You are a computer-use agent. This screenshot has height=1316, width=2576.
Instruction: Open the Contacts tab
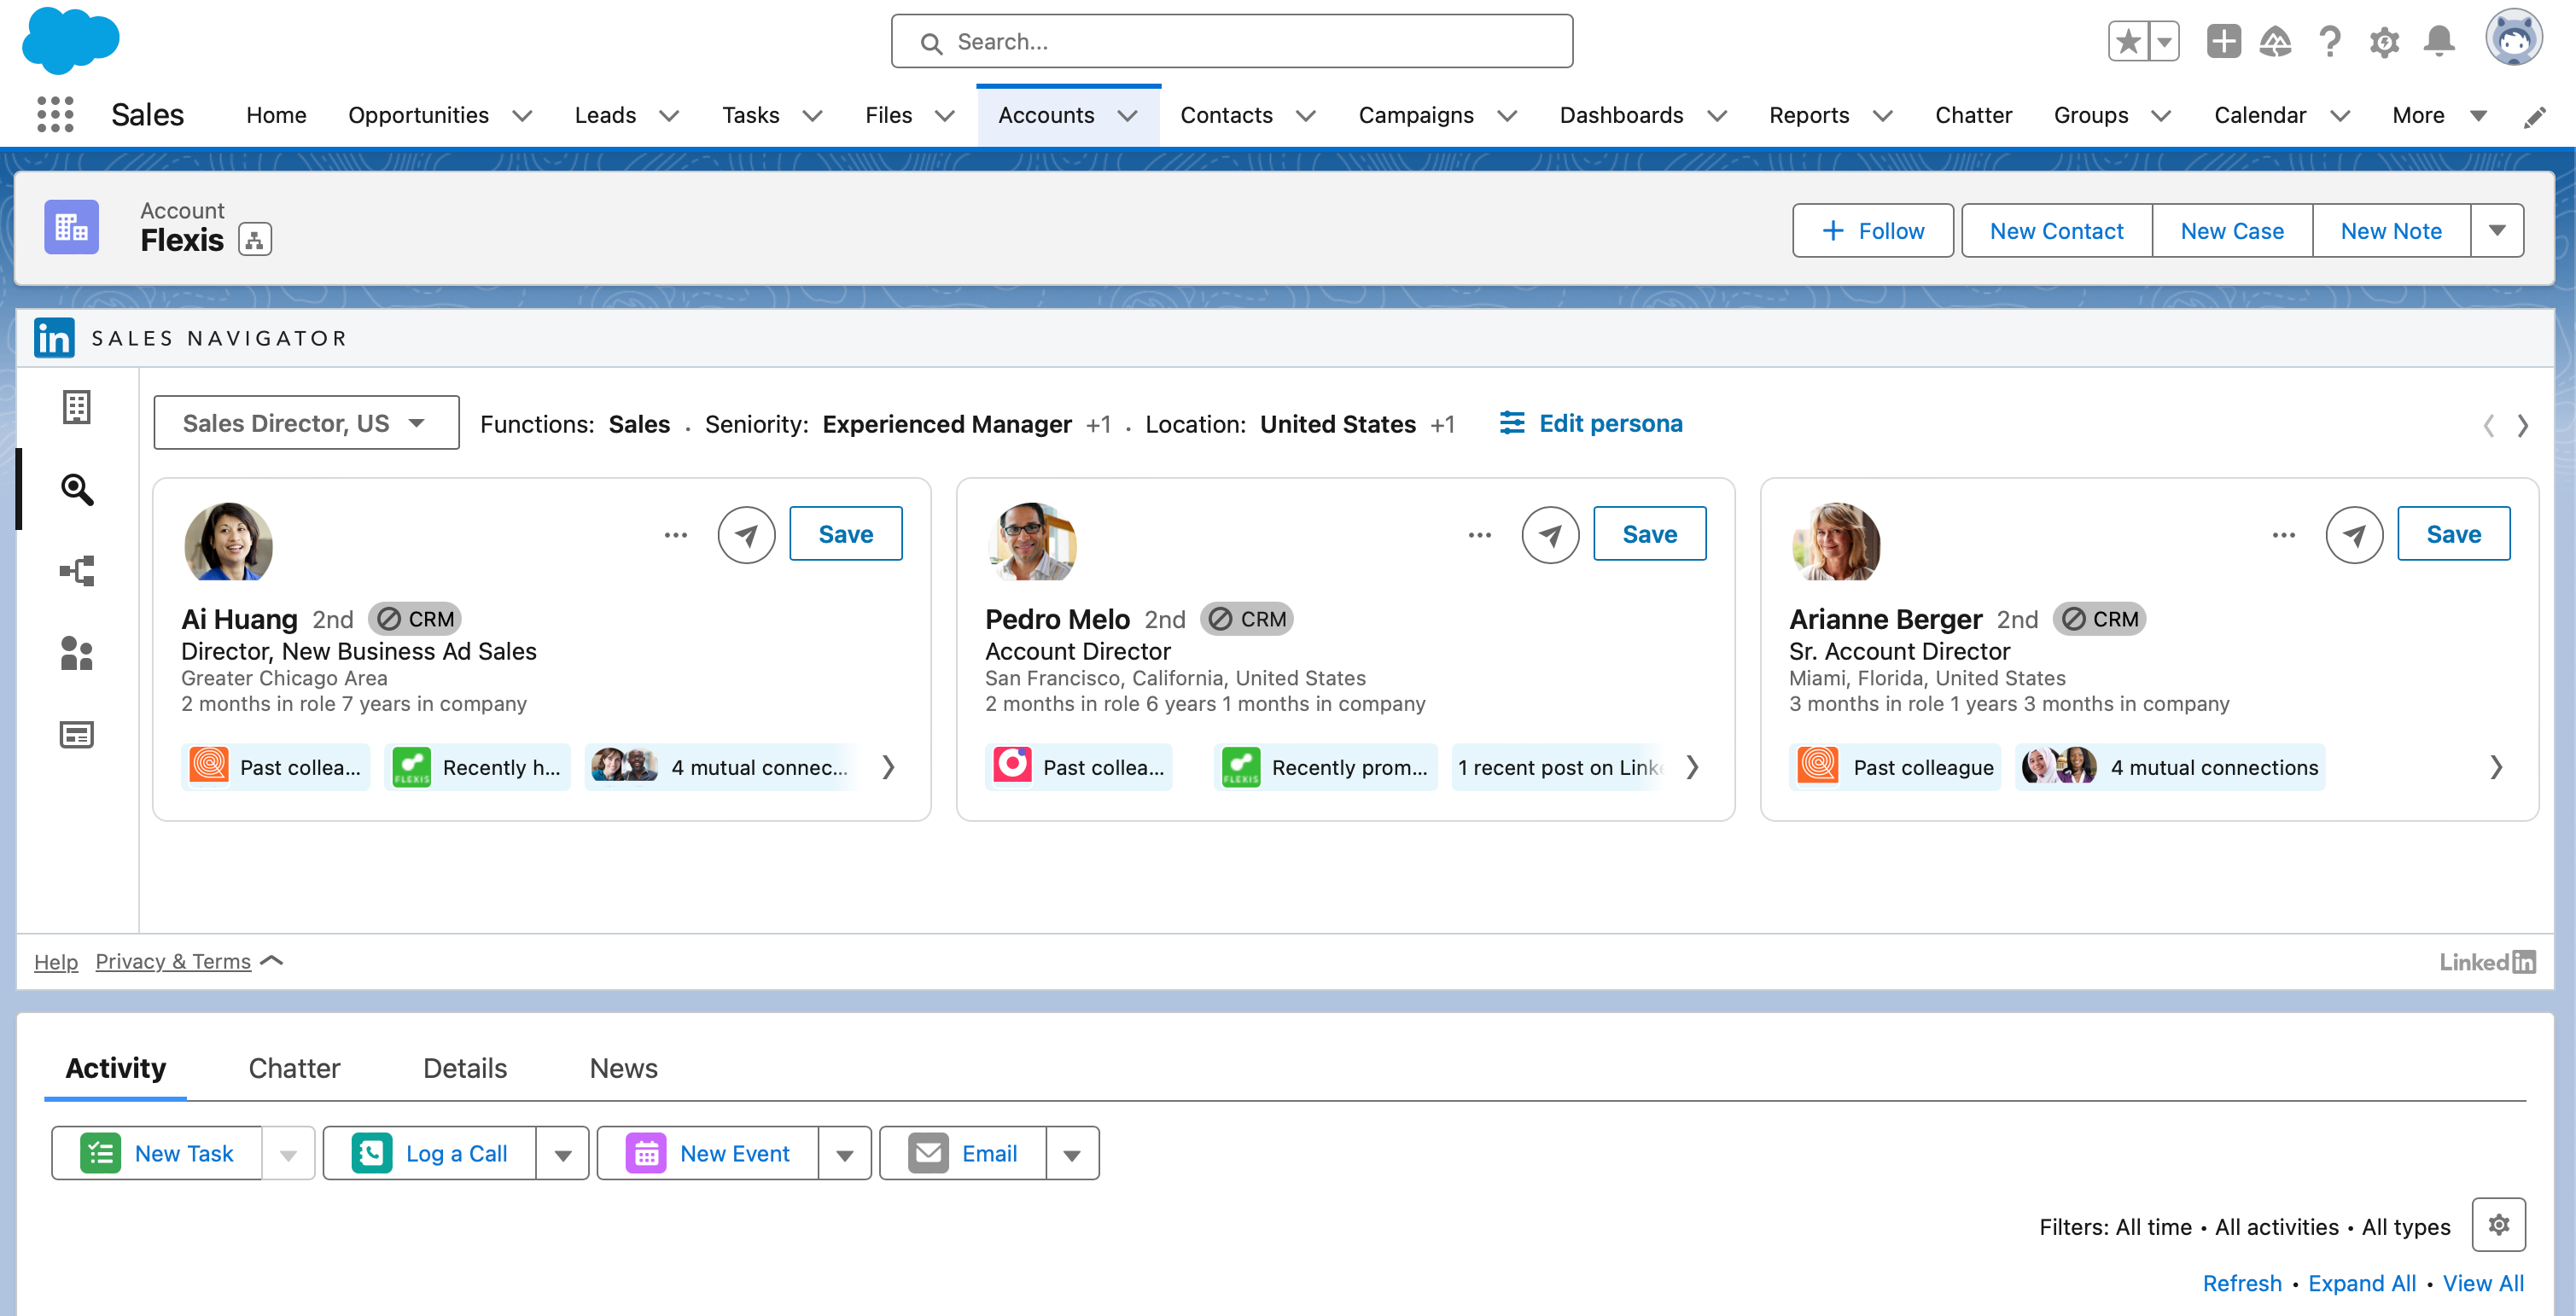[x=1226, y=116]
